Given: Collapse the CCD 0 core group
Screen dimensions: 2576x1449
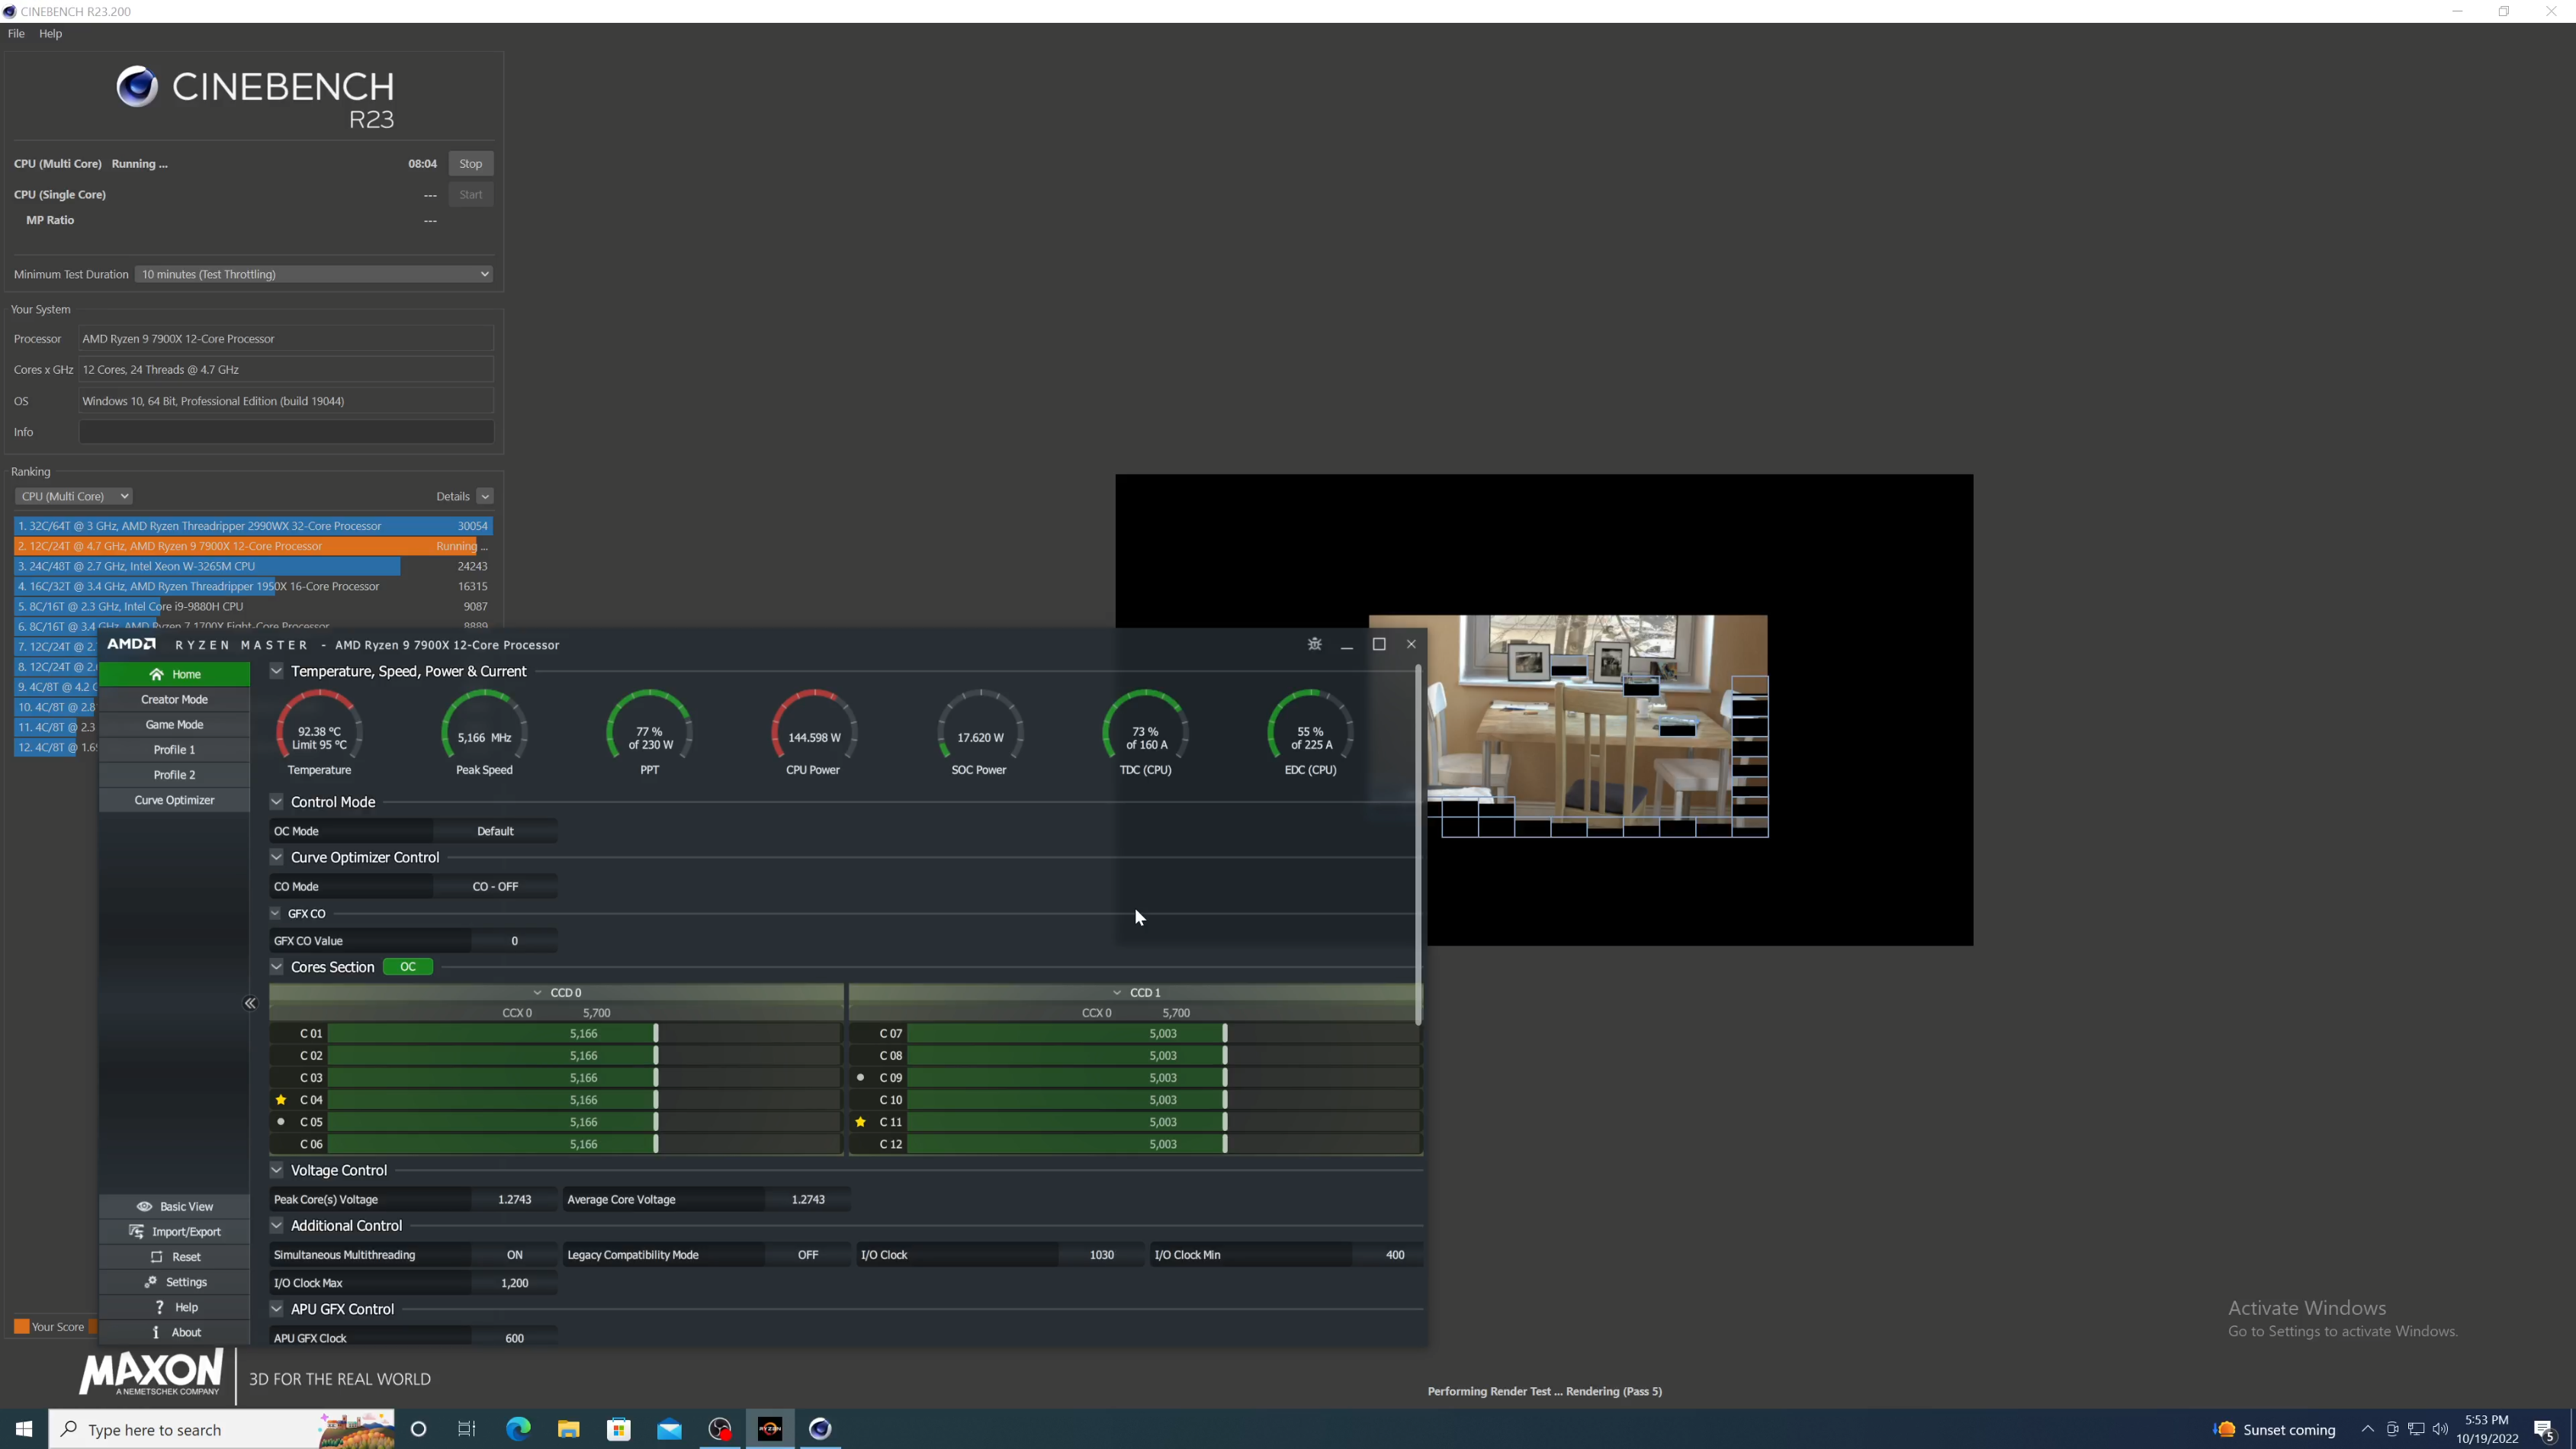Looking at the screenshot, I should [537, 993].
